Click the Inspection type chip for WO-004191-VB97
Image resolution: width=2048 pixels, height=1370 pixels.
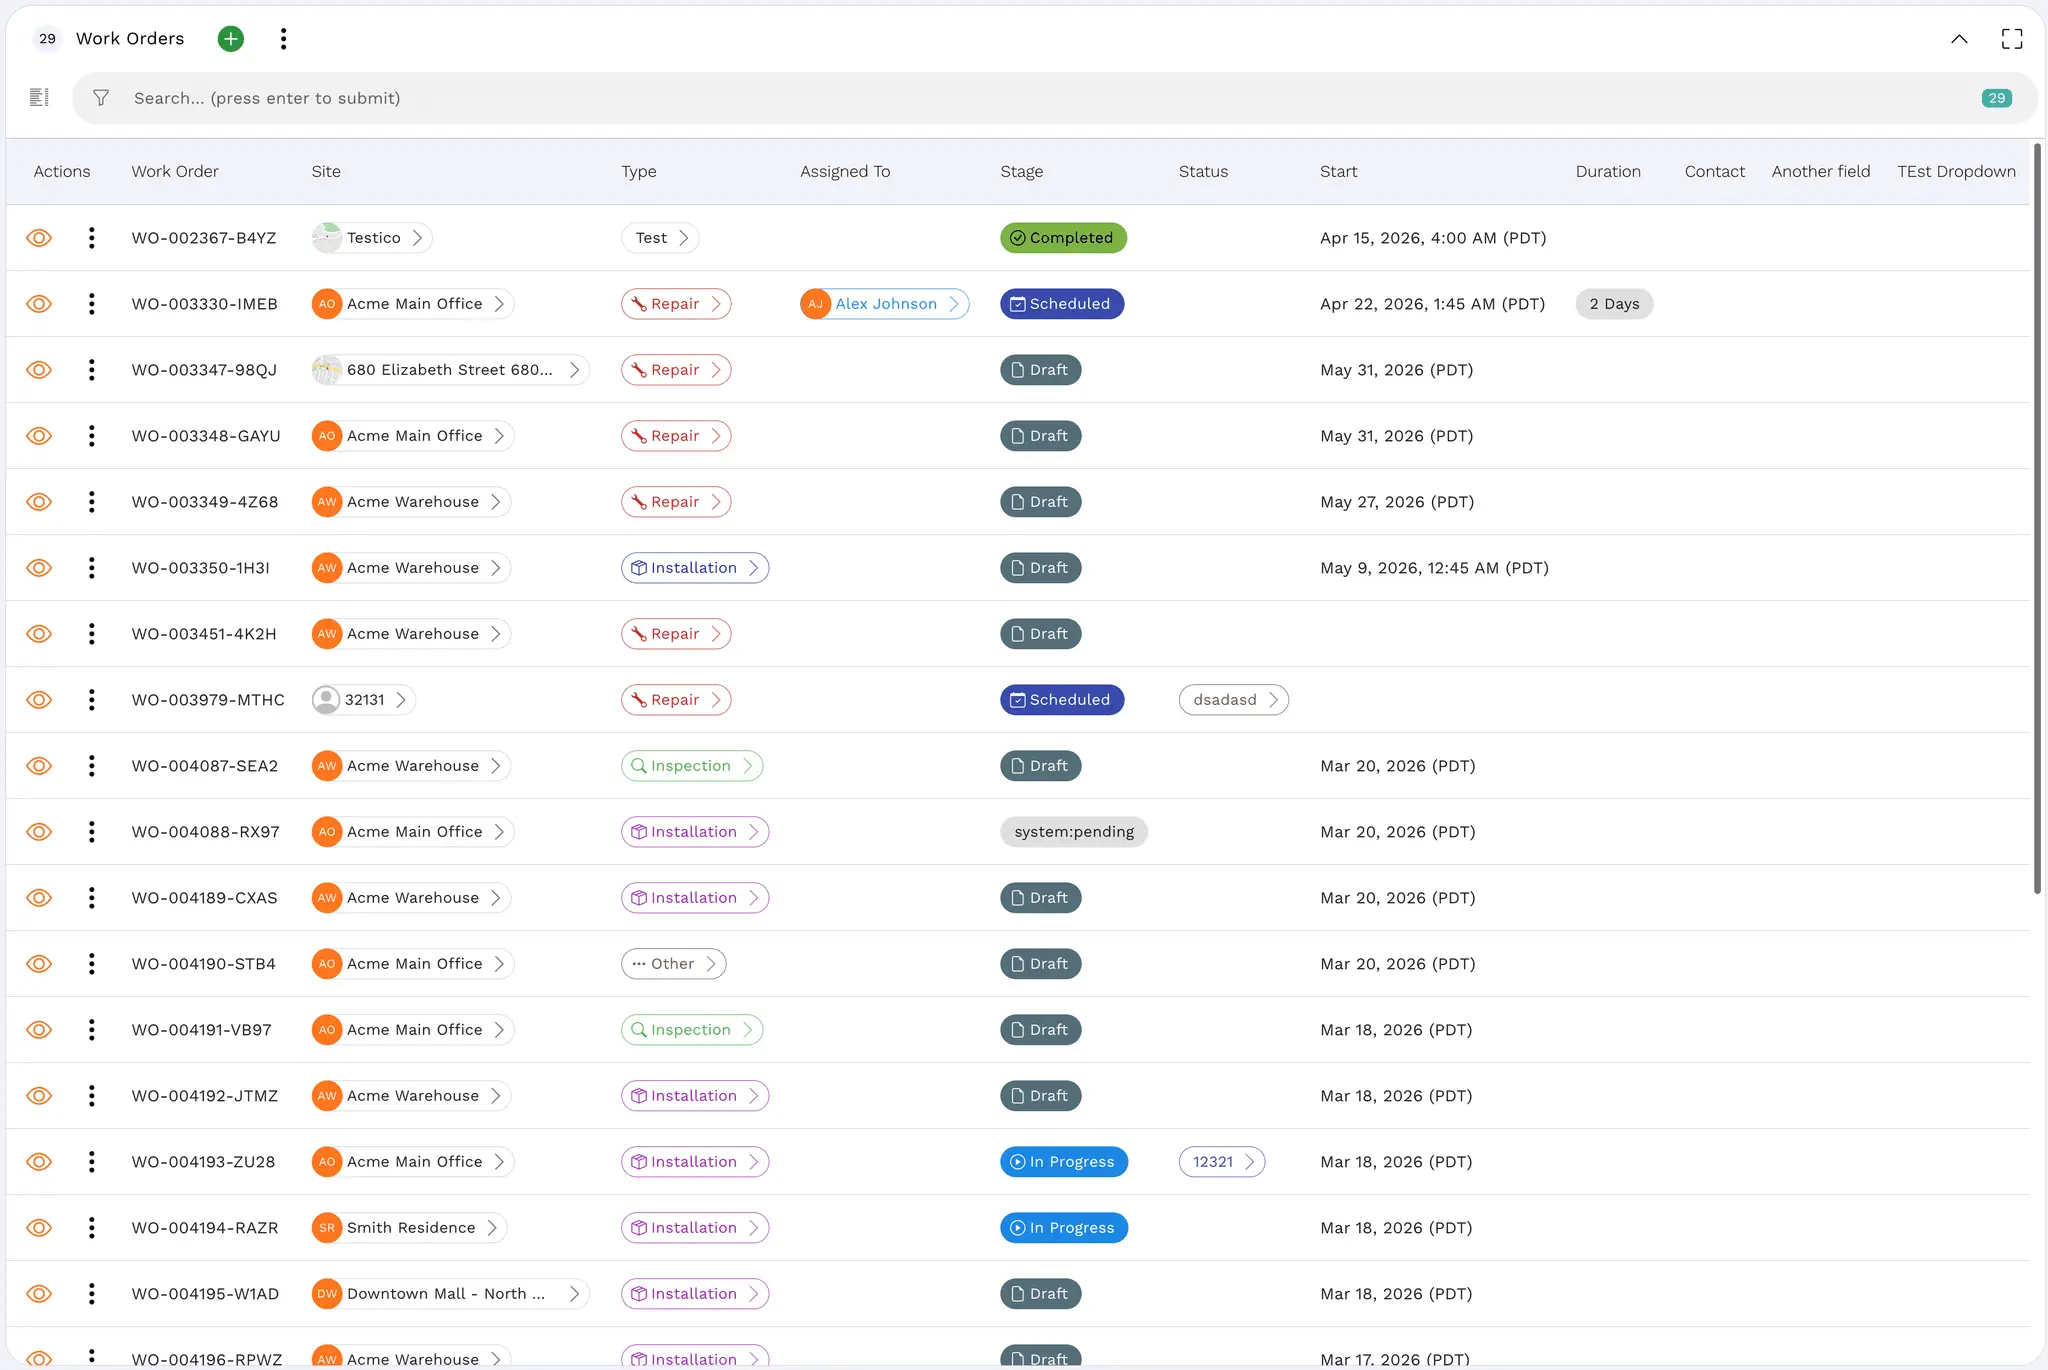coord(692,1030)
